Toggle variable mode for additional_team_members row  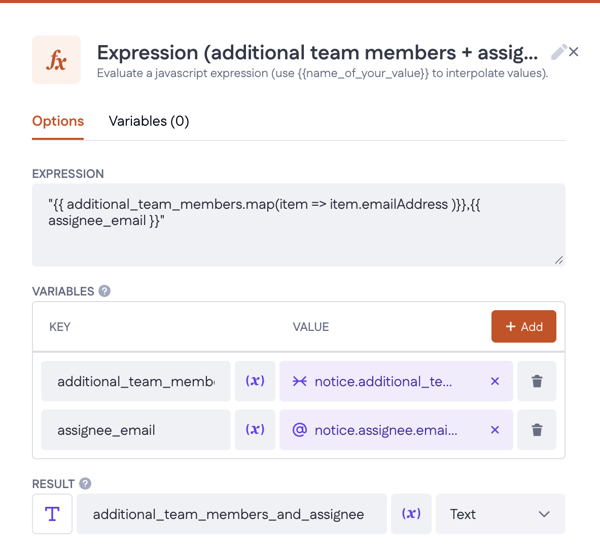click(x=255, y=381)
